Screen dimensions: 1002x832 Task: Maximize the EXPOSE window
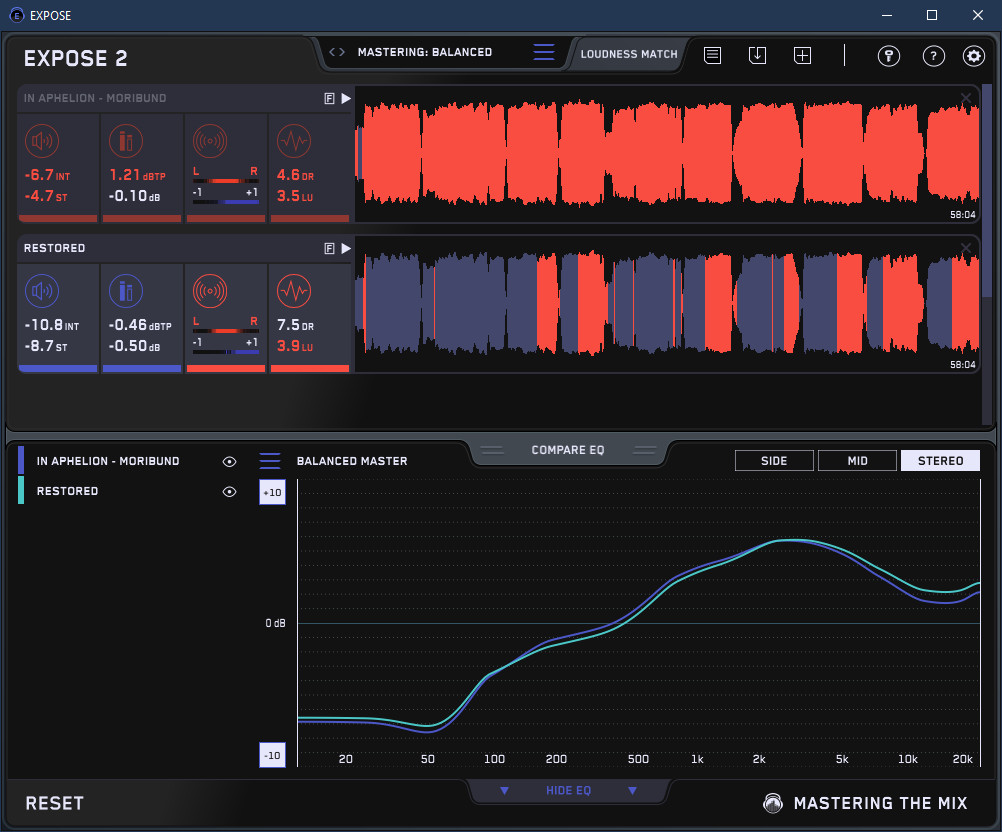click(x=932, y=15)
